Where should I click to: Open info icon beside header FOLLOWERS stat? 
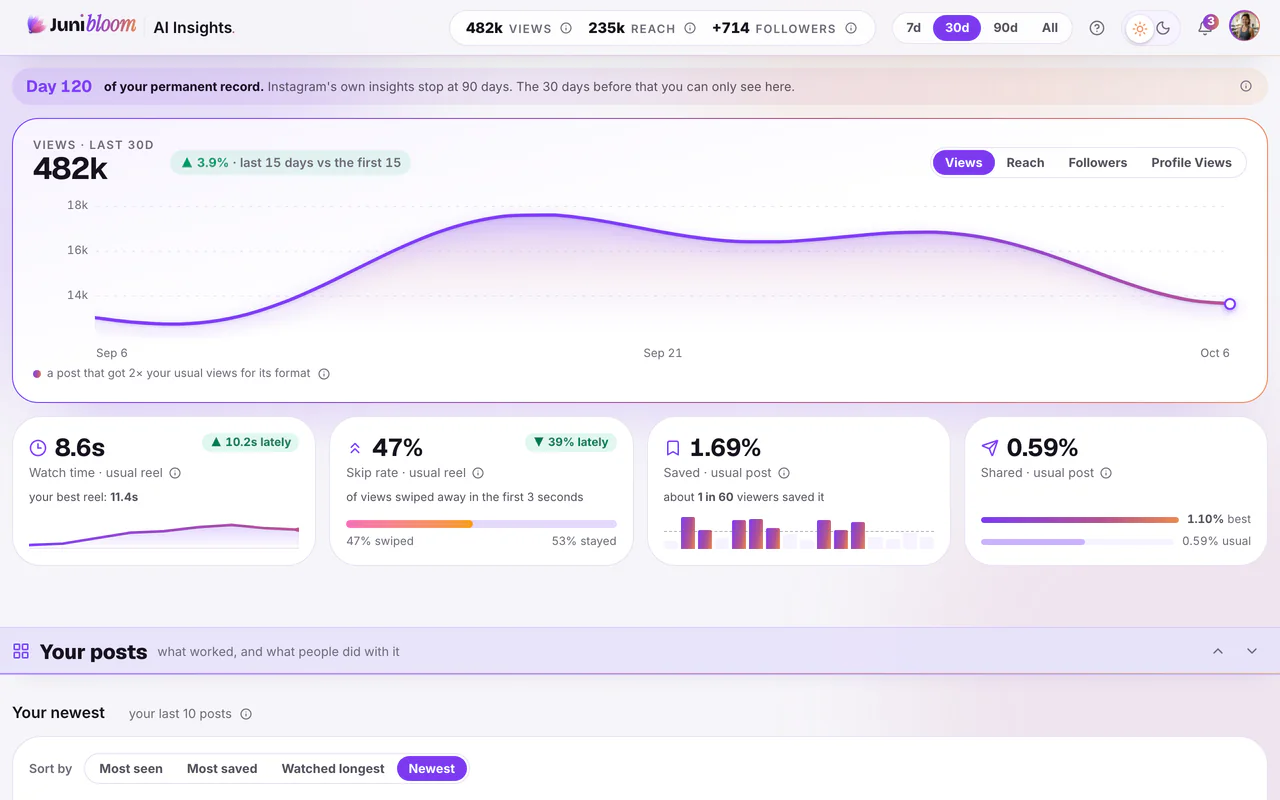(851, 28)
